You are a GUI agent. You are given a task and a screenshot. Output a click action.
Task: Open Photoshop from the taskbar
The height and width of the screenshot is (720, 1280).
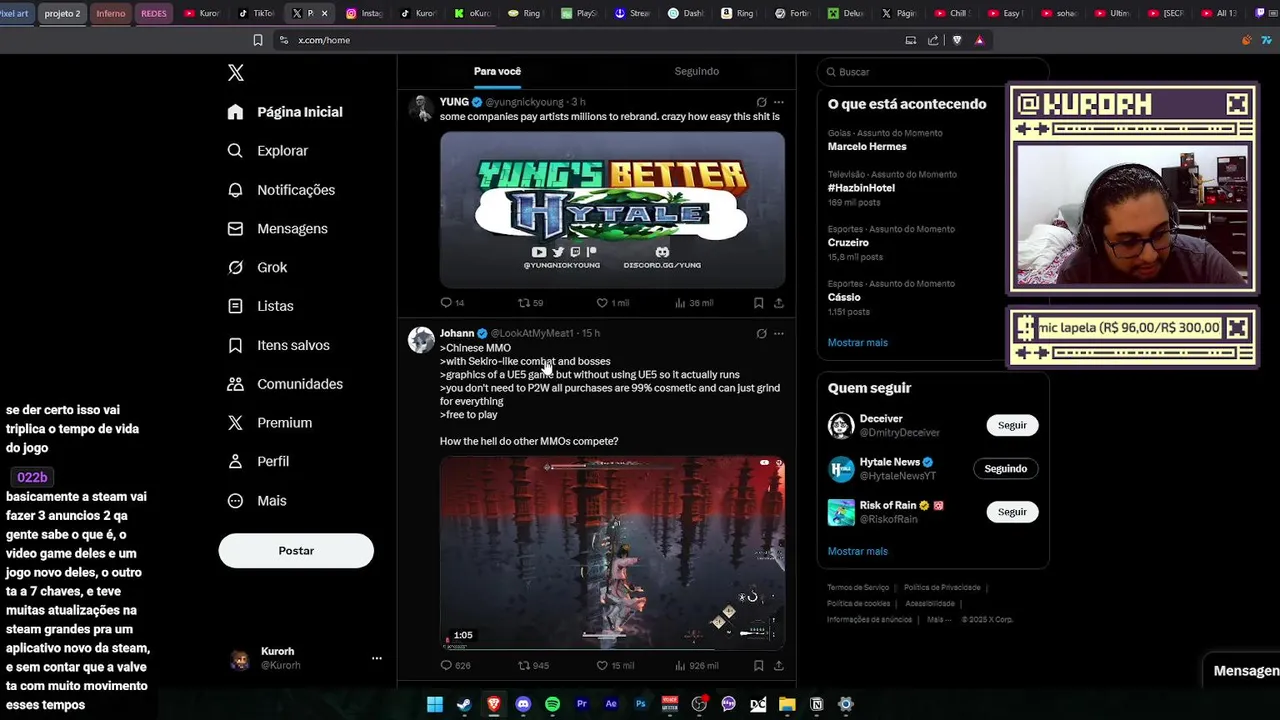click(x=641, y=704)
